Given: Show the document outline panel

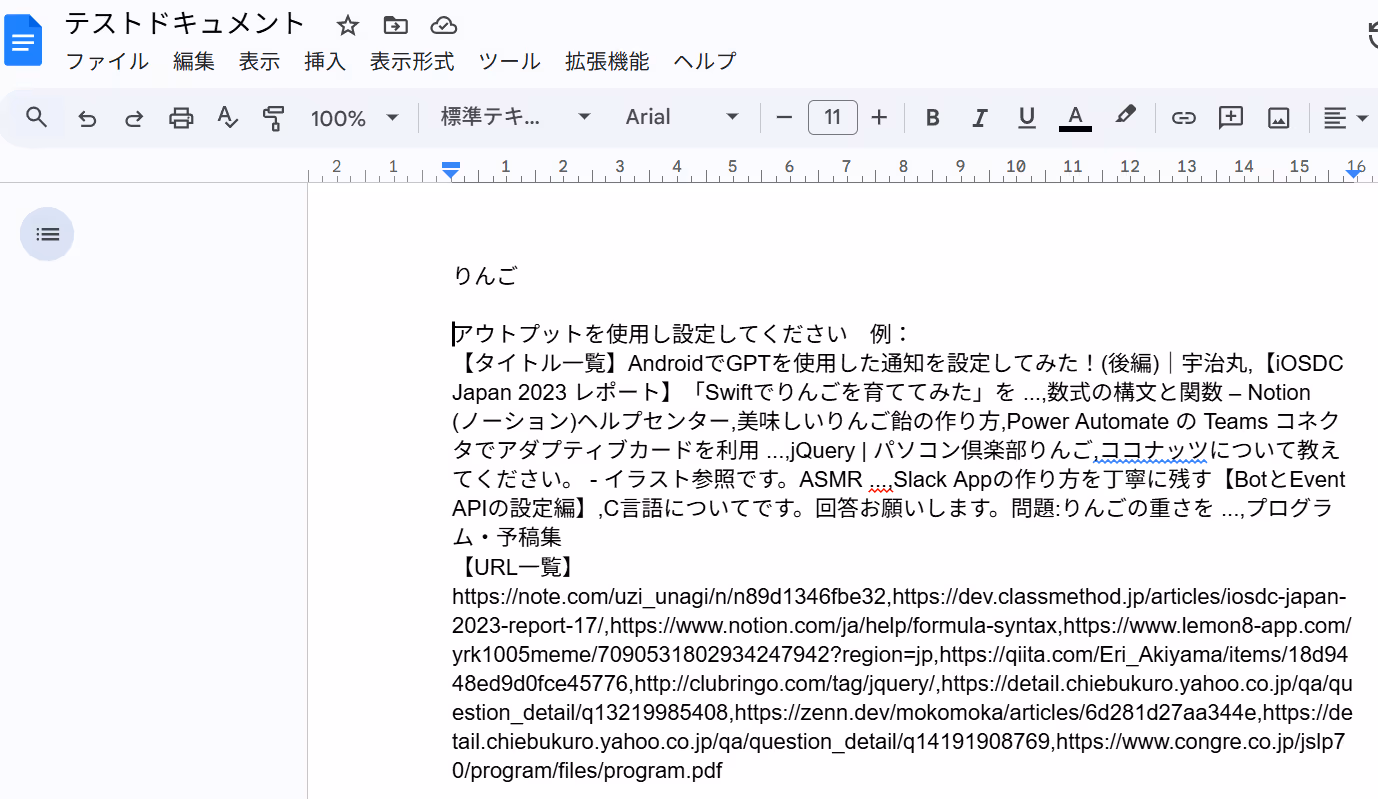Looking at the screenshot, I should [47, 234].
